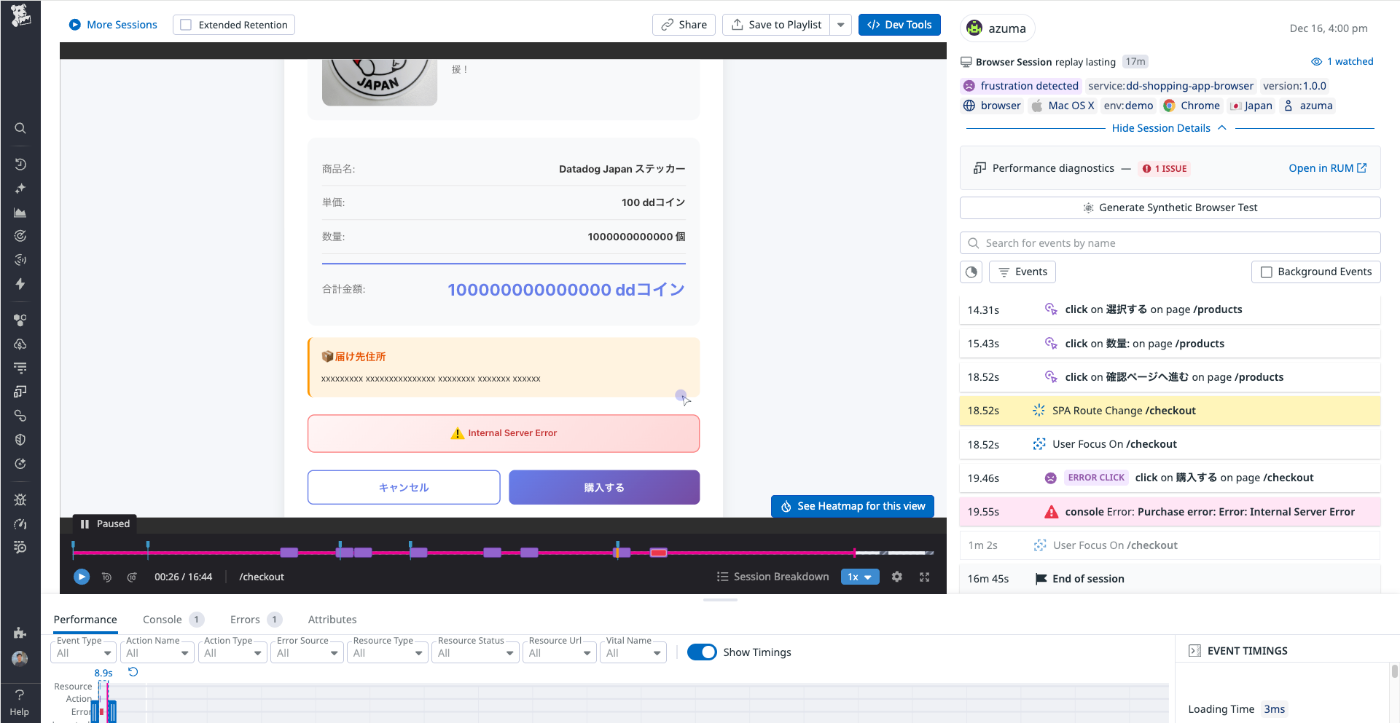This screenshot has width=1400, height=723.
Task: Toggle the Show Timings switch
Action: (702, 652)
